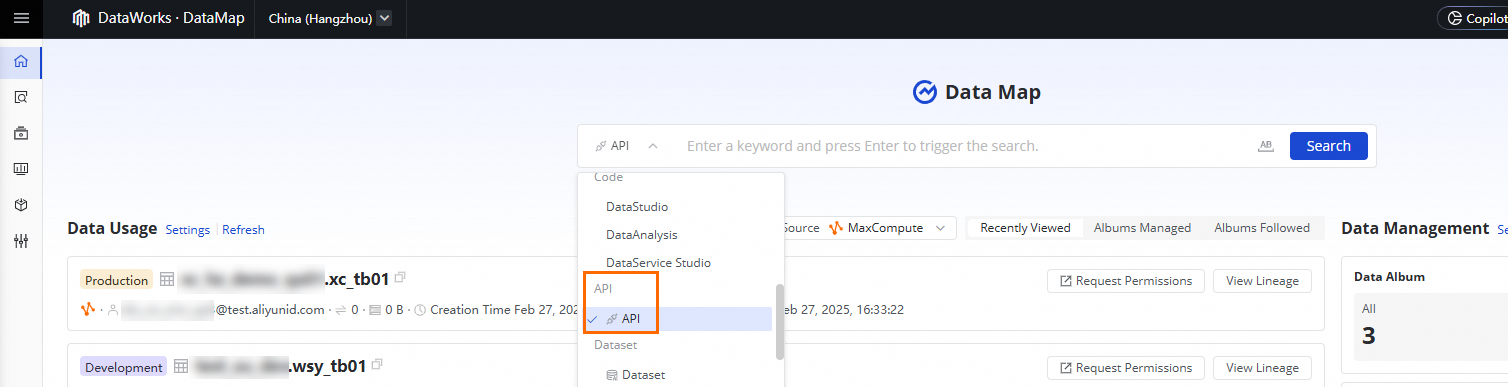
Task: Click the Data Usage Refresh link
Action: coord(243,229)
